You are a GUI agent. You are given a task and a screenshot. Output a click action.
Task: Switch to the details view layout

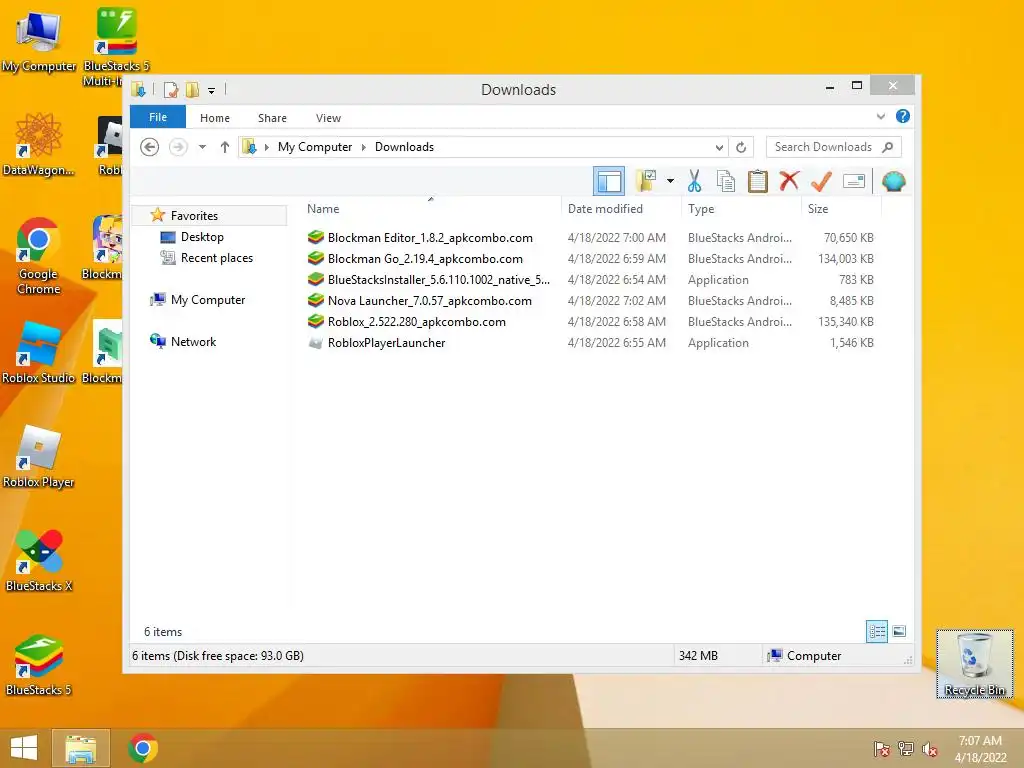click(876, 632)
